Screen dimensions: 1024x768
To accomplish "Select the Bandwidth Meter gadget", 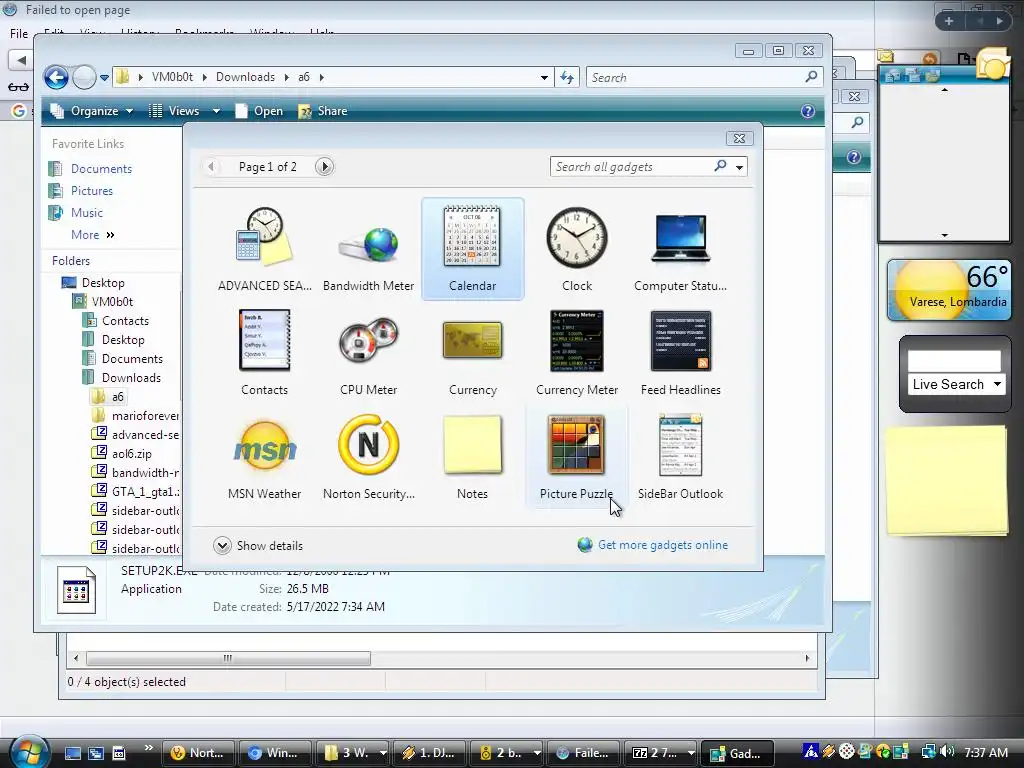I will tap(368, 249).
